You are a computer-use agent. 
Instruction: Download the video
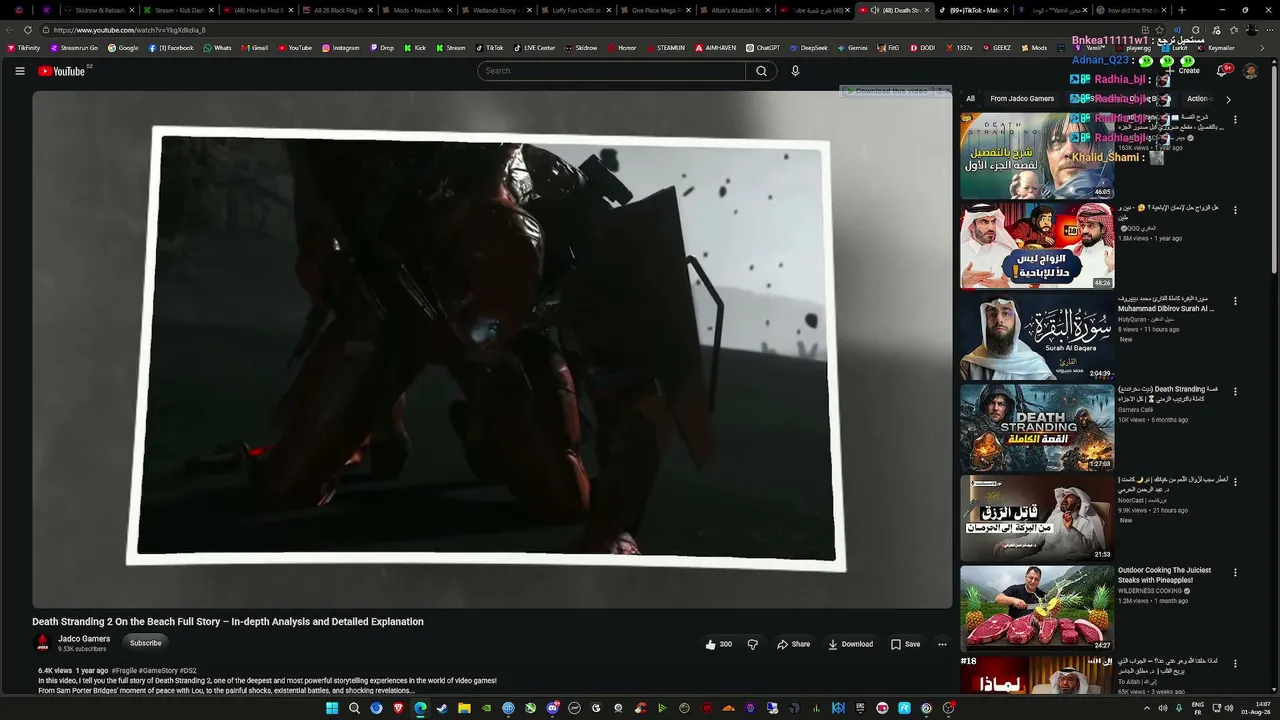850,644
